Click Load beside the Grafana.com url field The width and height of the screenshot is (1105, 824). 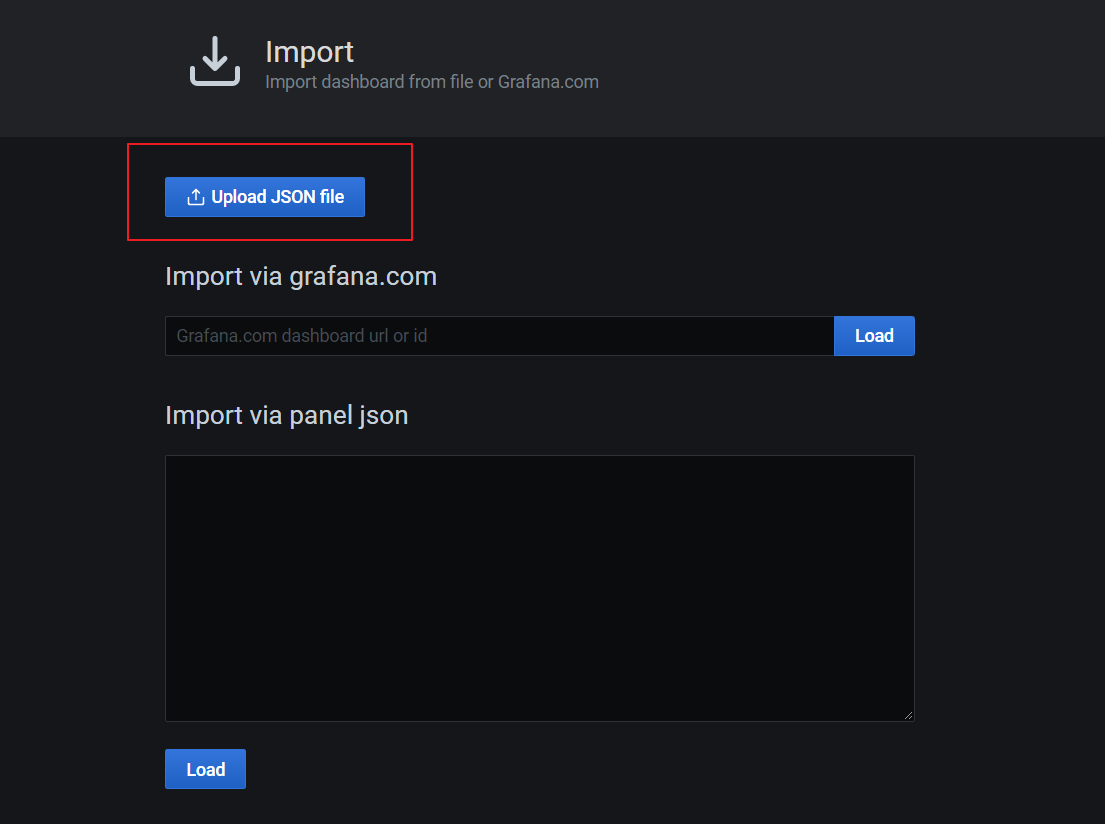(x=874, y=336)
